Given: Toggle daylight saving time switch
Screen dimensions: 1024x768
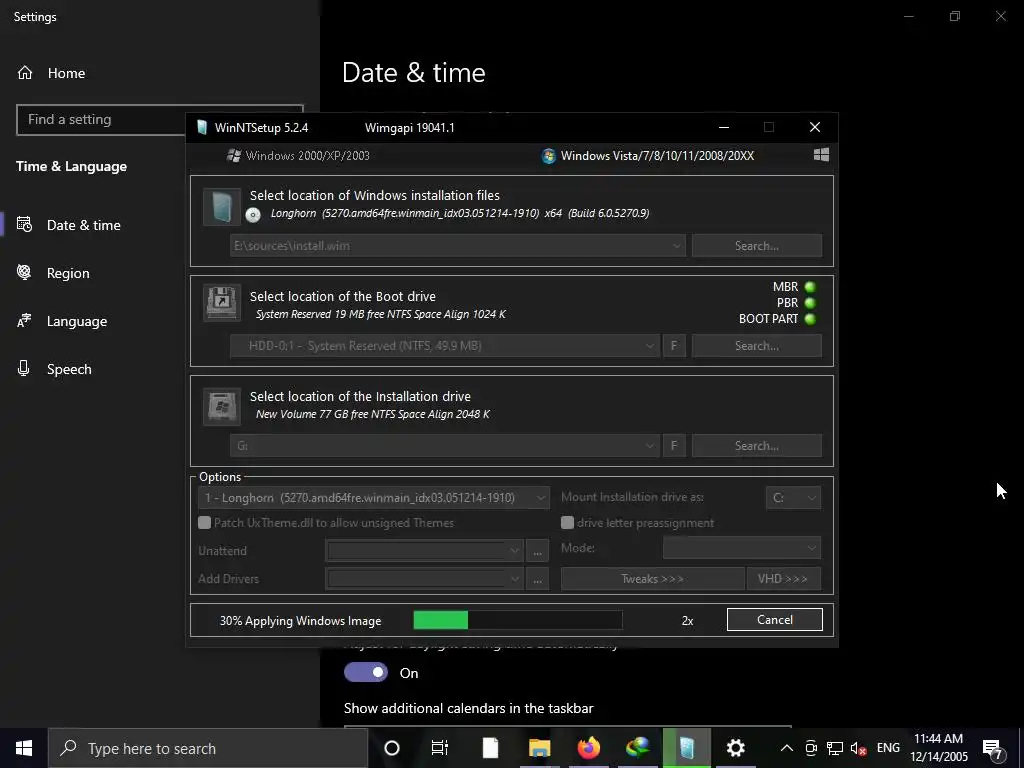Looking at the screenshot, I should pos(366,673).
